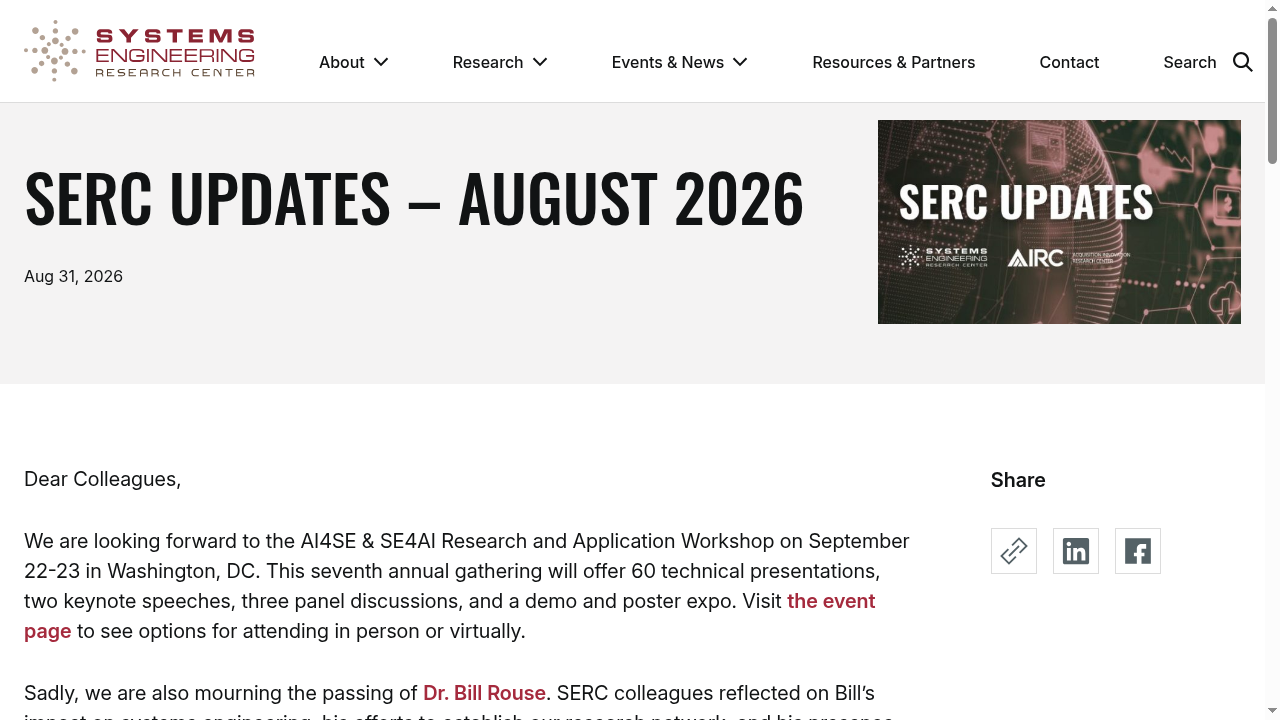1280x720 pixels.
Task: Click the 'Dear Colleagues,' greeting text
Action: click(102, 479)
